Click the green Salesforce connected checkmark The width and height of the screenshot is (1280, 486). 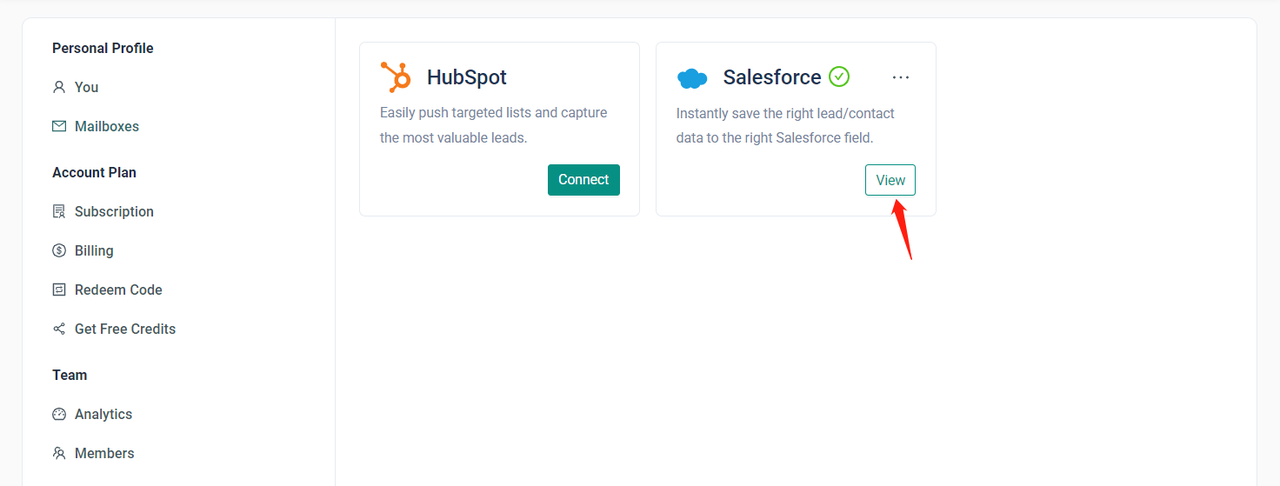839,77
